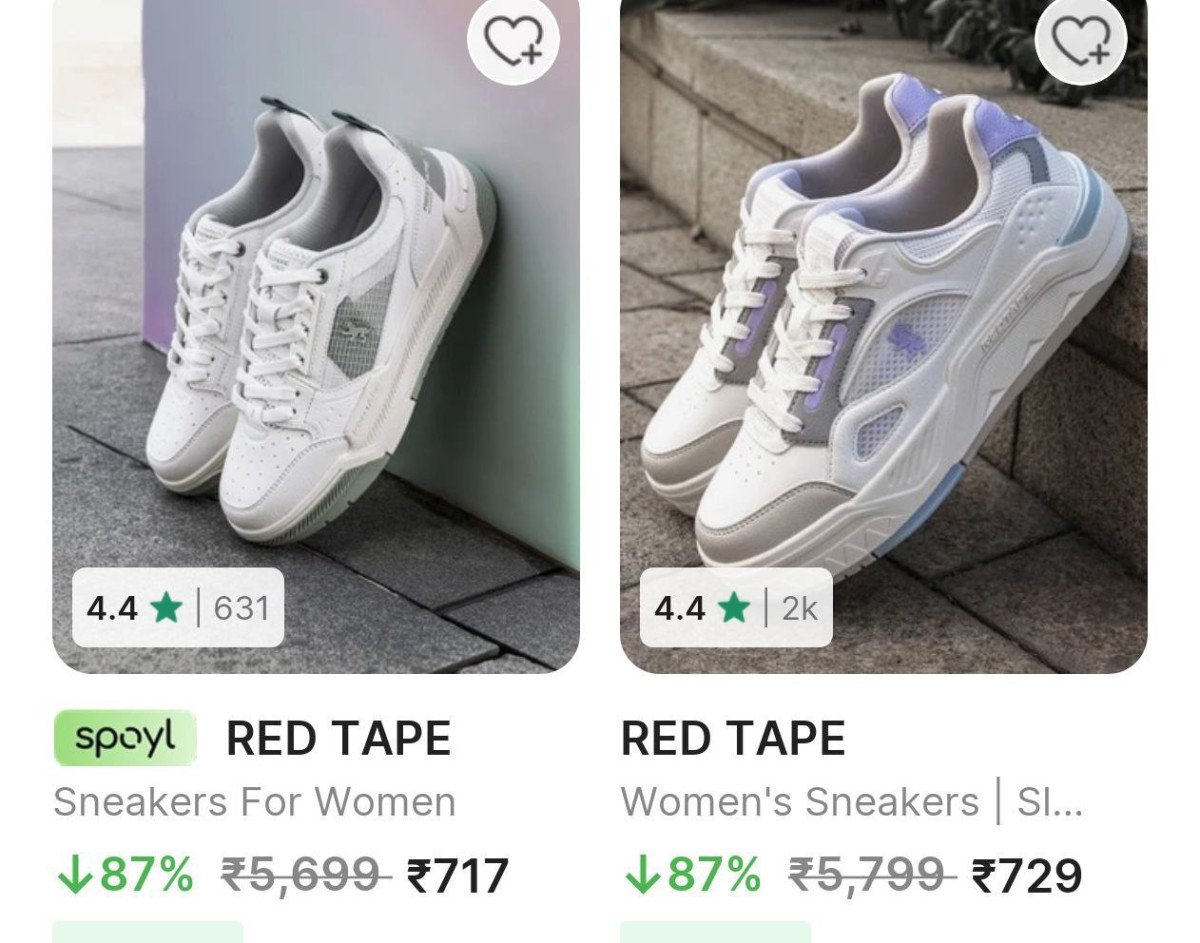
Task: Open the 631 ratings count
Action: click(241, 608)
